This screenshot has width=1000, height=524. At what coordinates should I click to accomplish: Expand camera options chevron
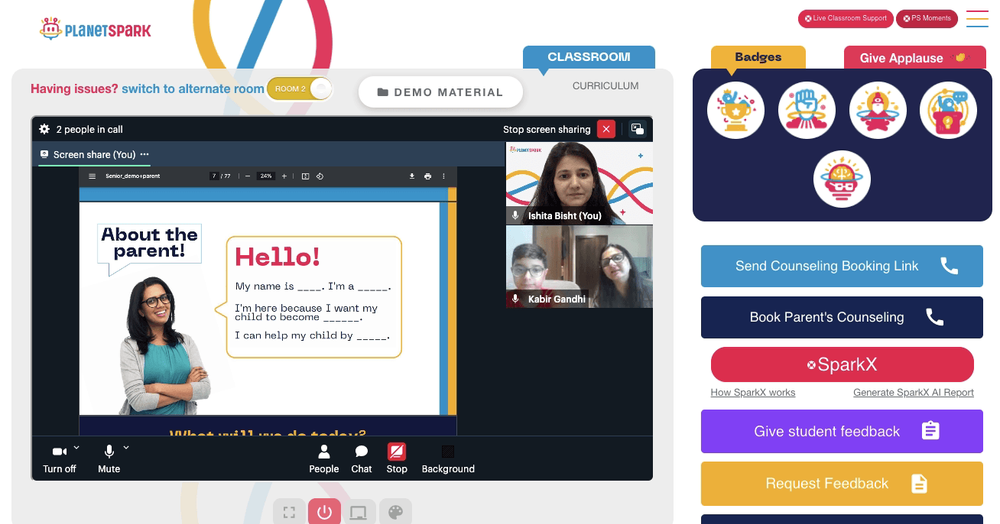pos(77,448)
